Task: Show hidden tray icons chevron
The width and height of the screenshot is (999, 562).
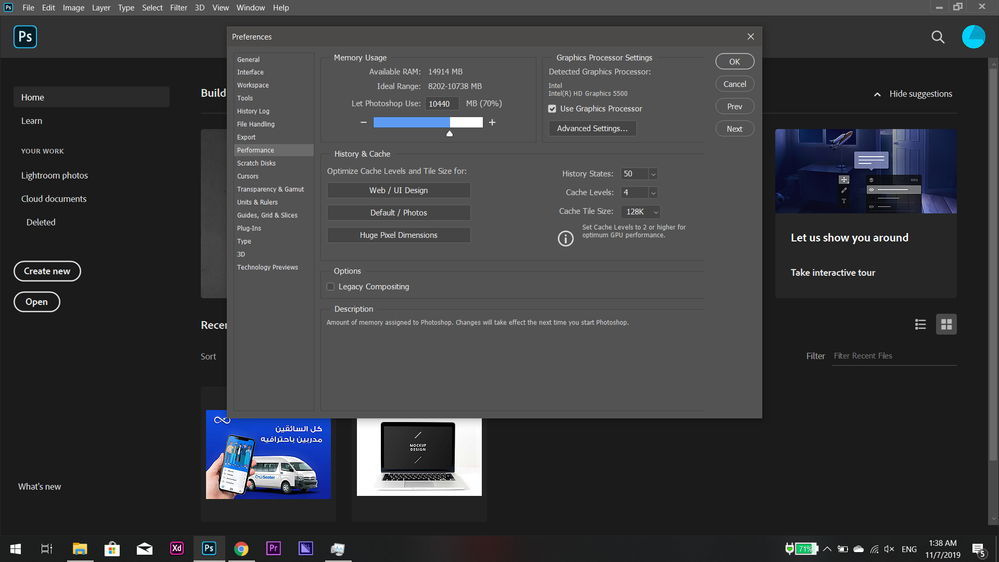Action: (x=827, y=549)
